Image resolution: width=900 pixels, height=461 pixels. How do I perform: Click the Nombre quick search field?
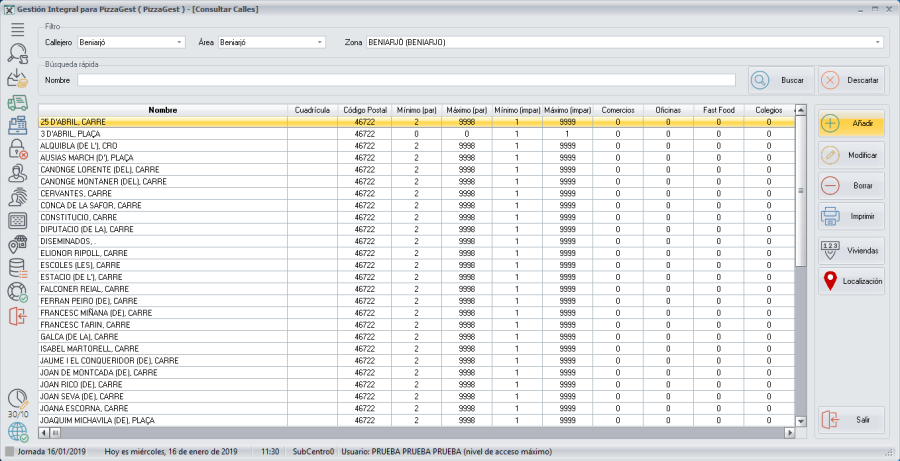coord(405,80)
